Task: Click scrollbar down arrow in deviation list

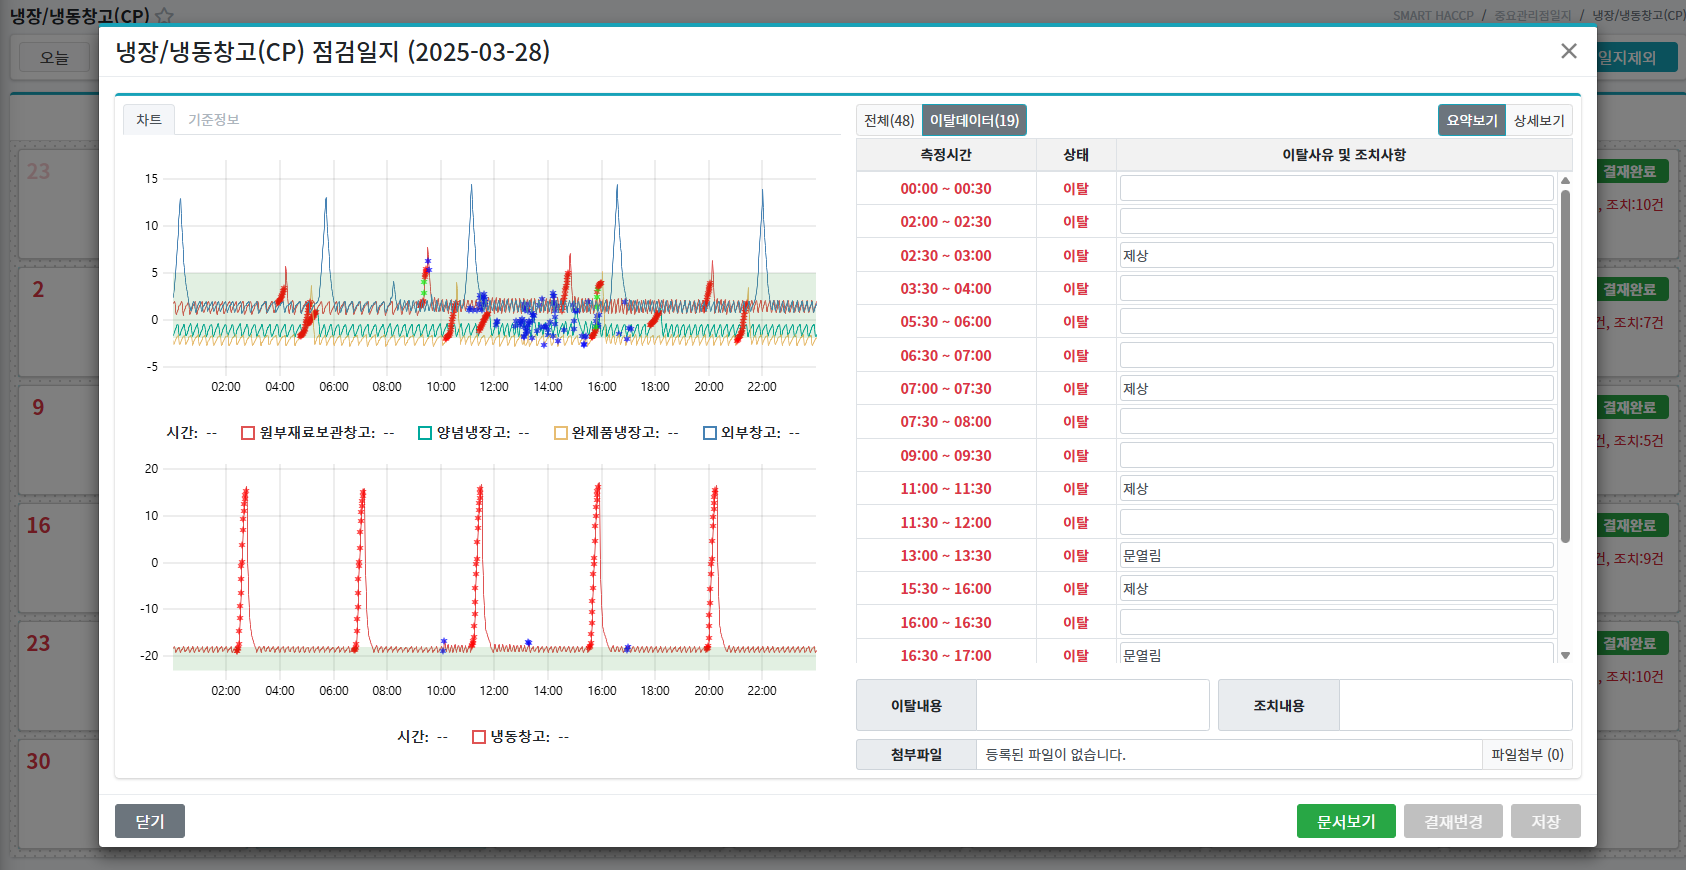Action: [x=1565, y=656]
